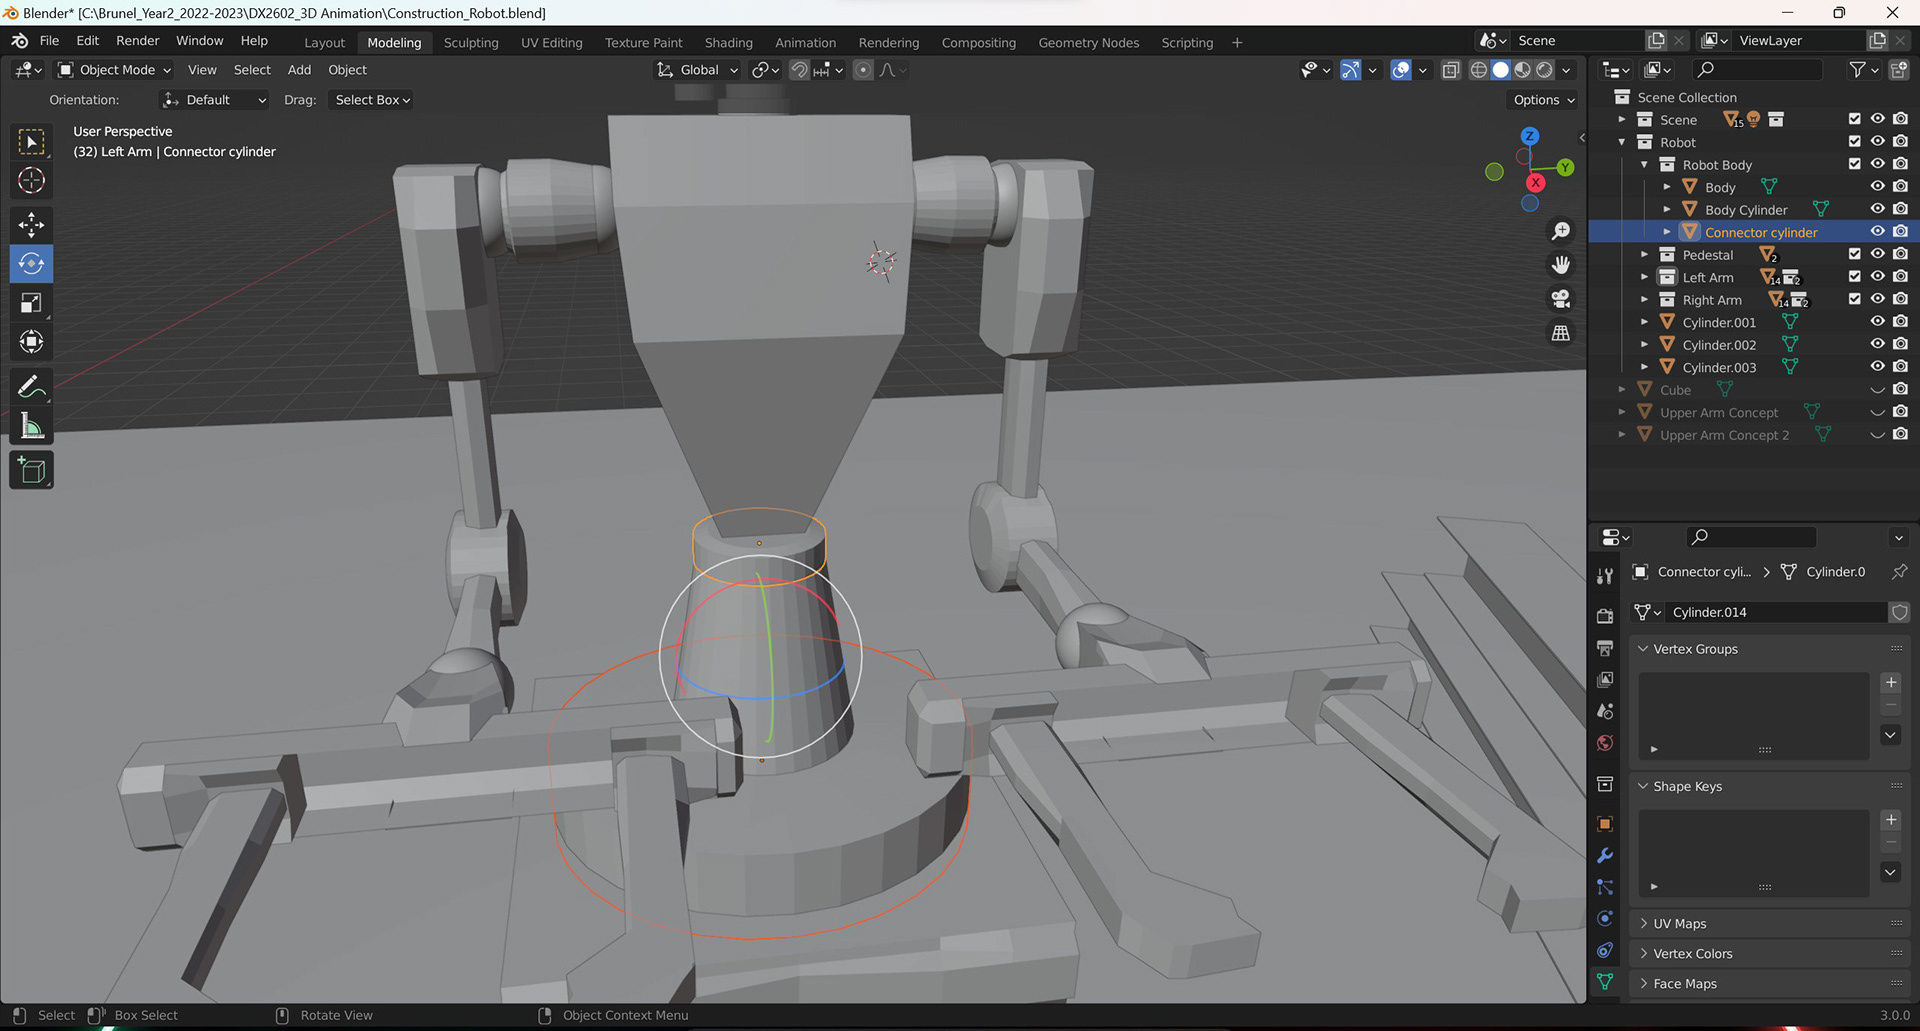
Task: Open the View Layer properties tab
Action: [1605, 680]
